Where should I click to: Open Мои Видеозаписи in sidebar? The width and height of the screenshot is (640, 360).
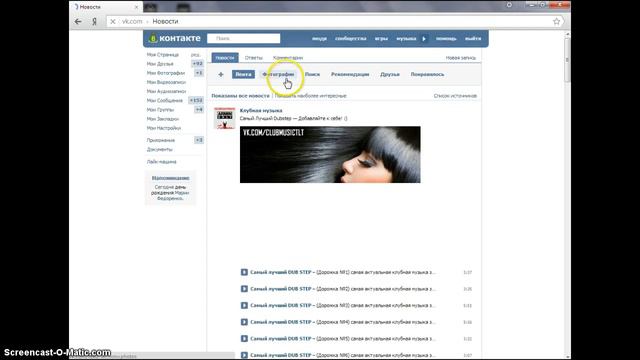[166, 82]
